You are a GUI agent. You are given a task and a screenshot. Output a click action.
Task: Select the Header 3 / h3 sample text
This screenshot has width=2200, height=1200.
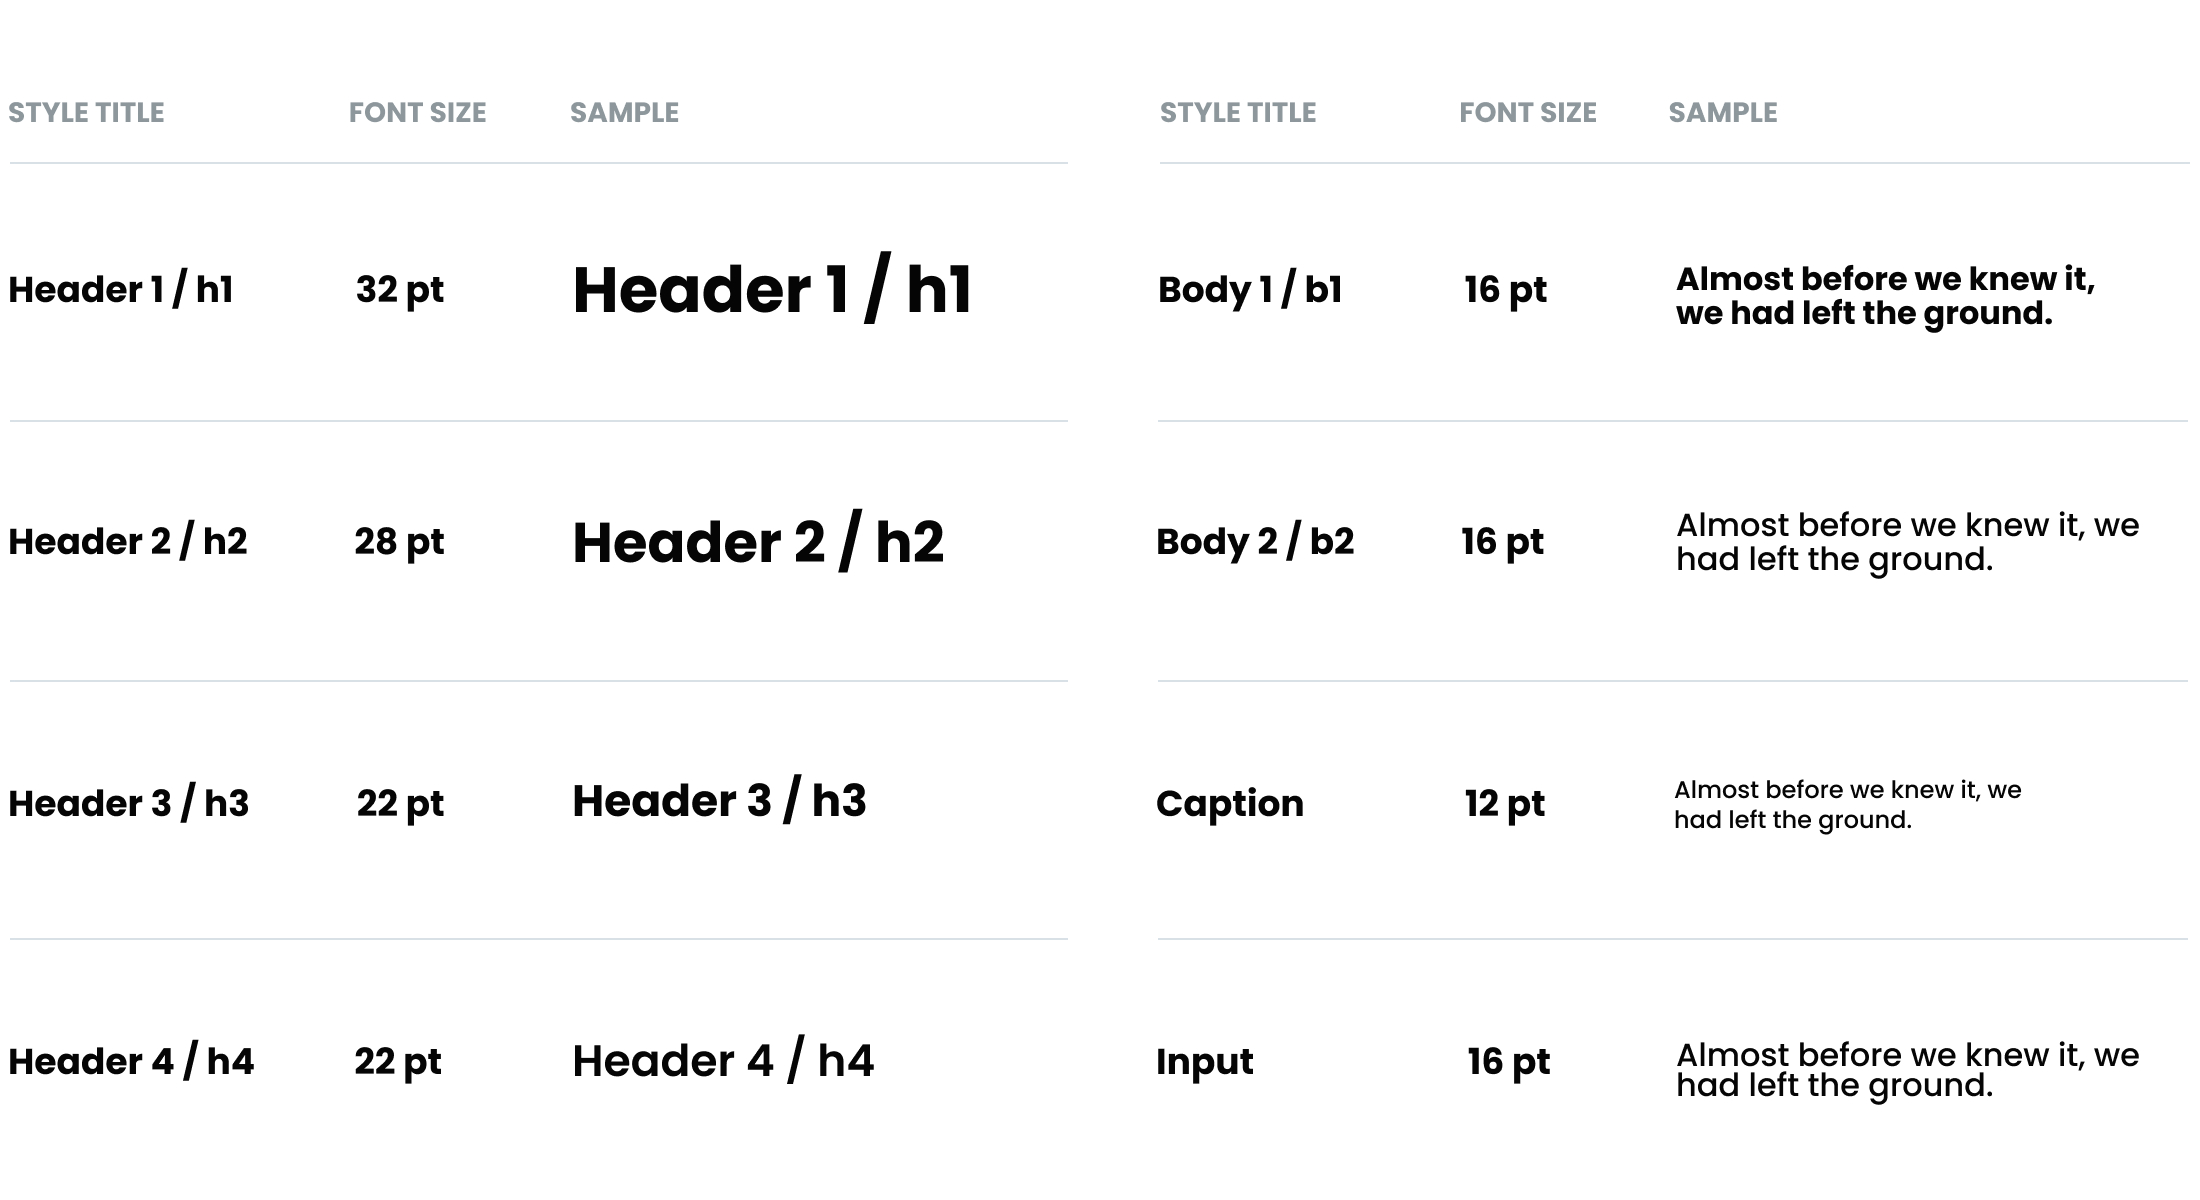click(x=718, y=801)
